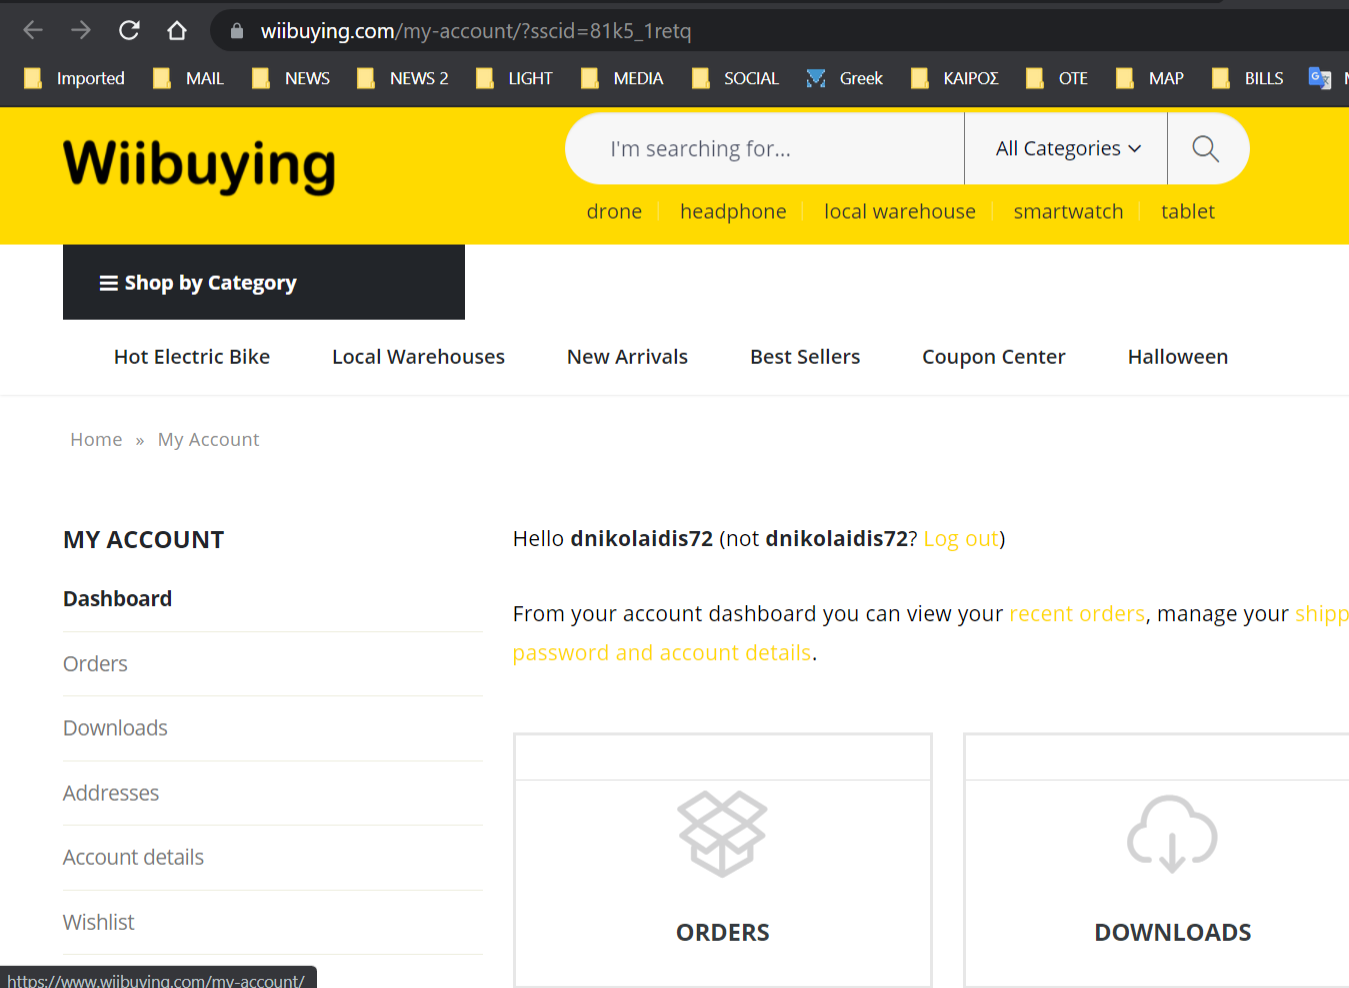Open Halloween menu item
This screenshot has width=1349, height=988.
click(x=1178, y=357)
